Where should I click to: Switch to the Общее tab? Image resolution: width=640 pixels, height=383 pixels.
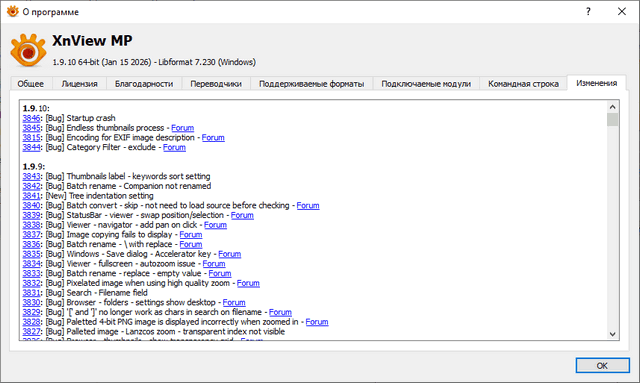click(31, 84)
